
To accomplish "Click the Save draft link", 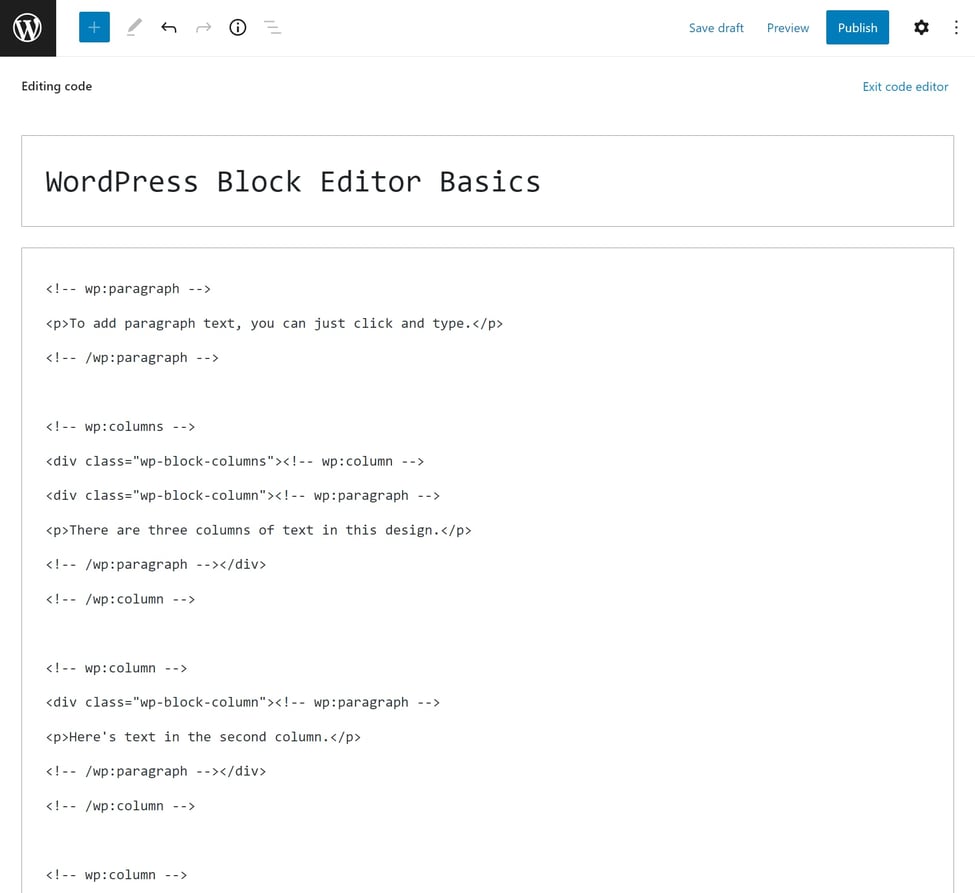I will pyautogui.click(x=716, y=28).
